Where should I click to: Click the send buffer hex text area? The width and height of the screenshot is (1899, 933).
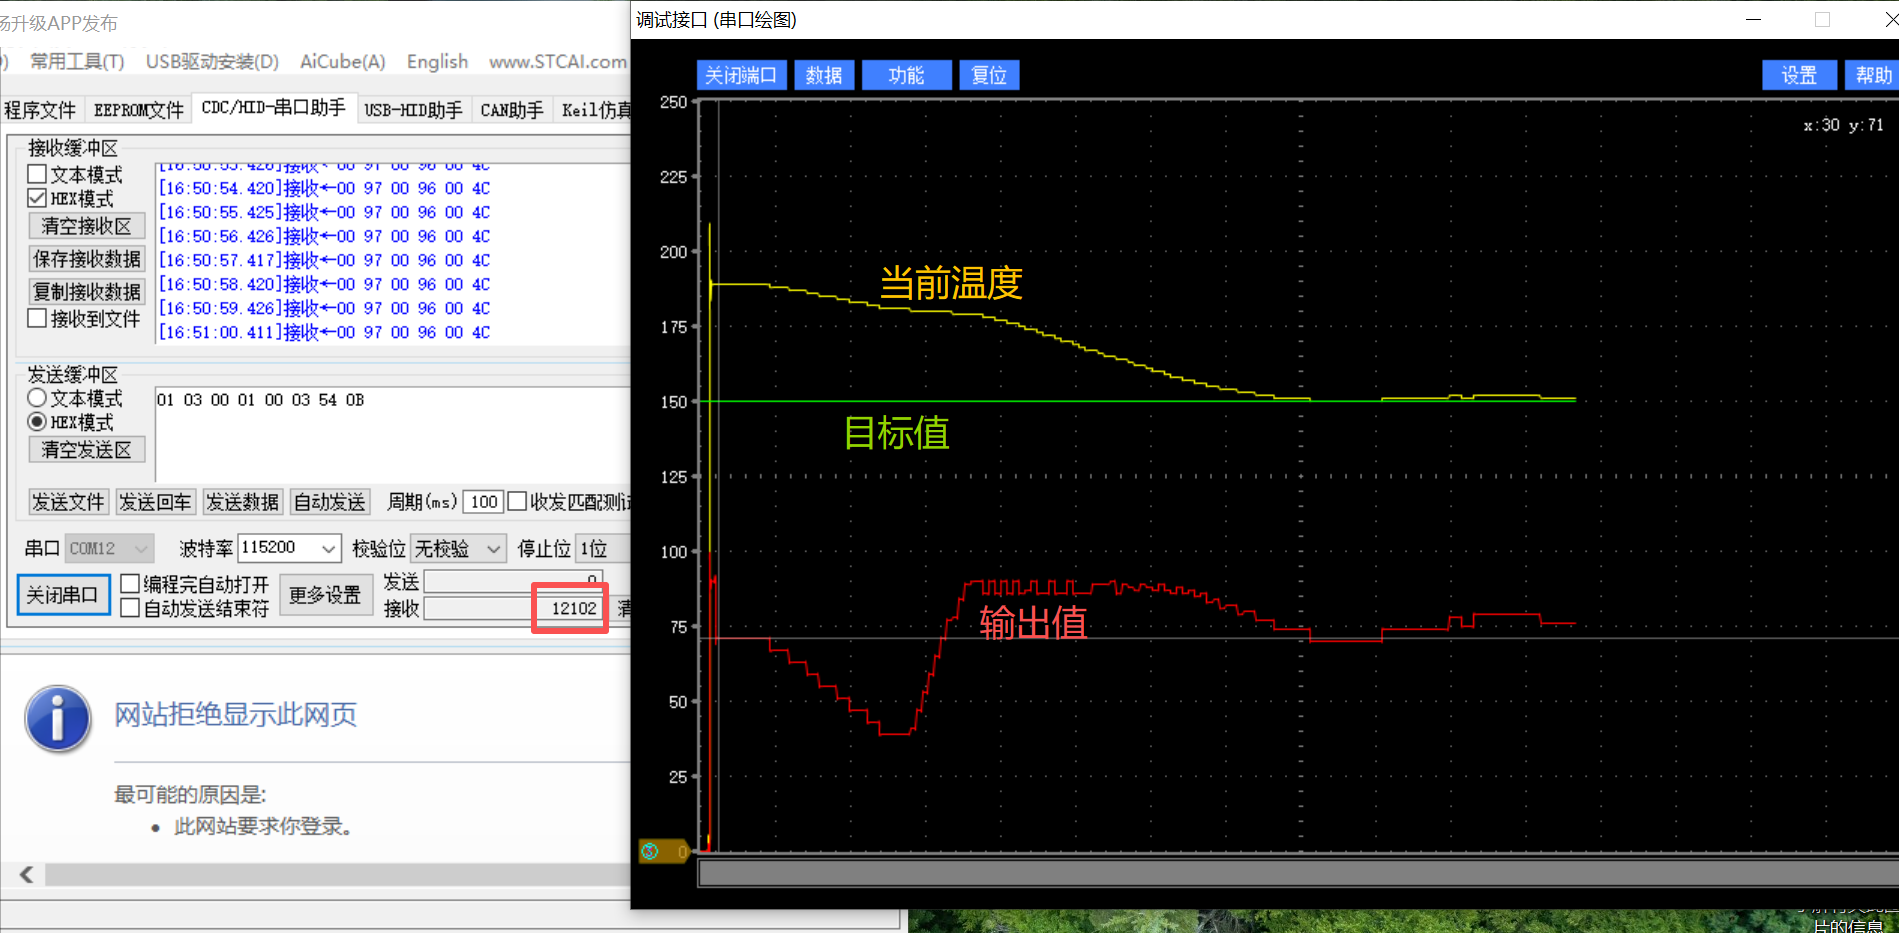click(392, 434)
